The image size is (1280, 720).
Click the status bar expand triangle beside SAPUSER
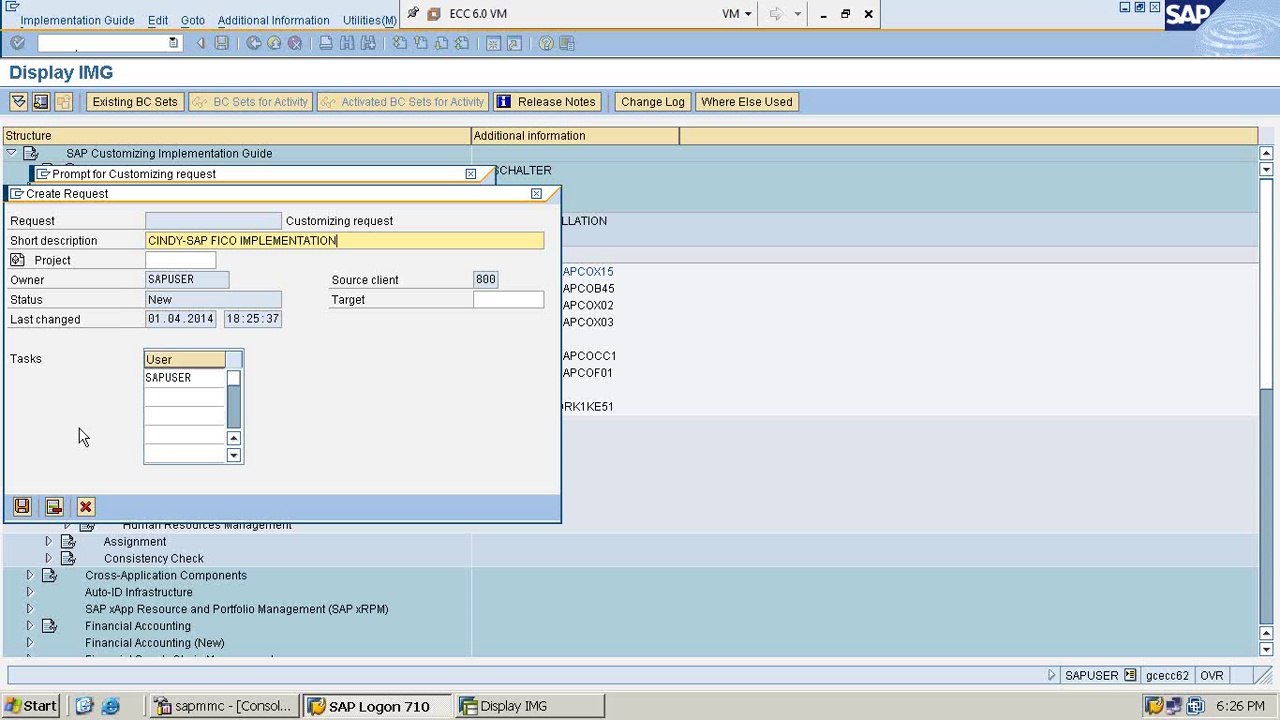tap(1052, 675)
